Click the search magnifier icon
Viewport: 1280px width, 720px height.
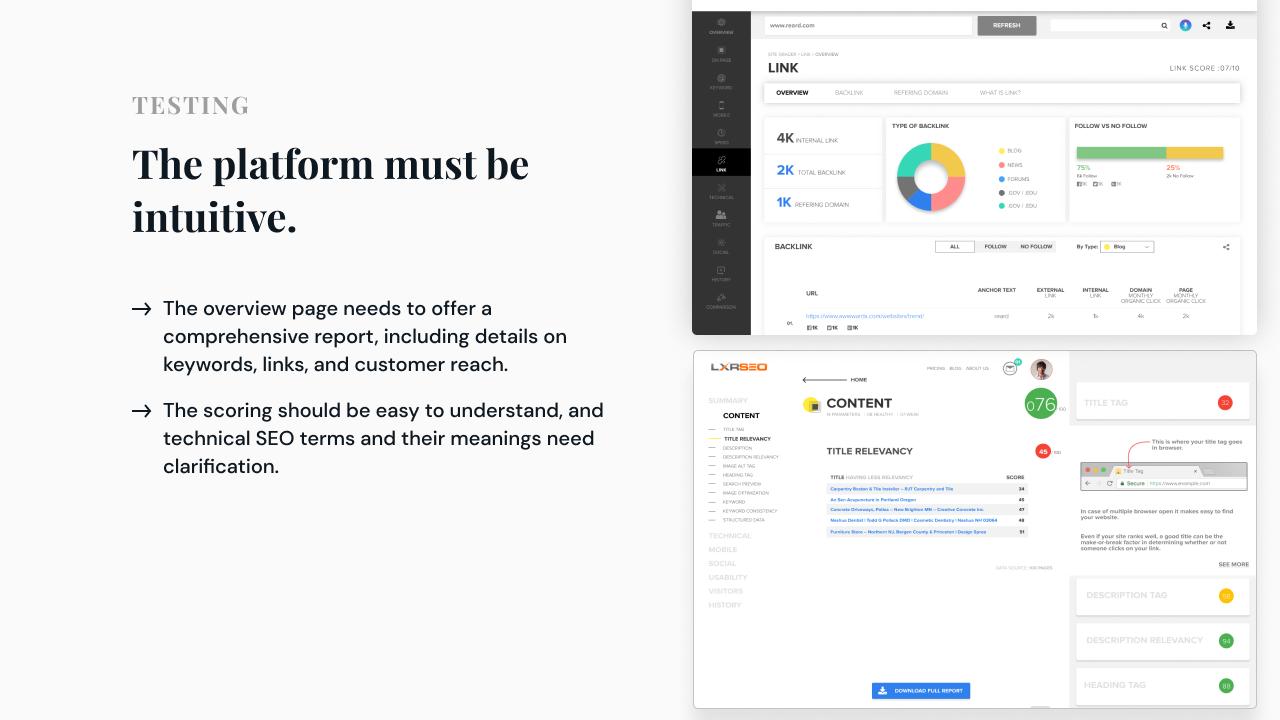(x=1164, y=26)
